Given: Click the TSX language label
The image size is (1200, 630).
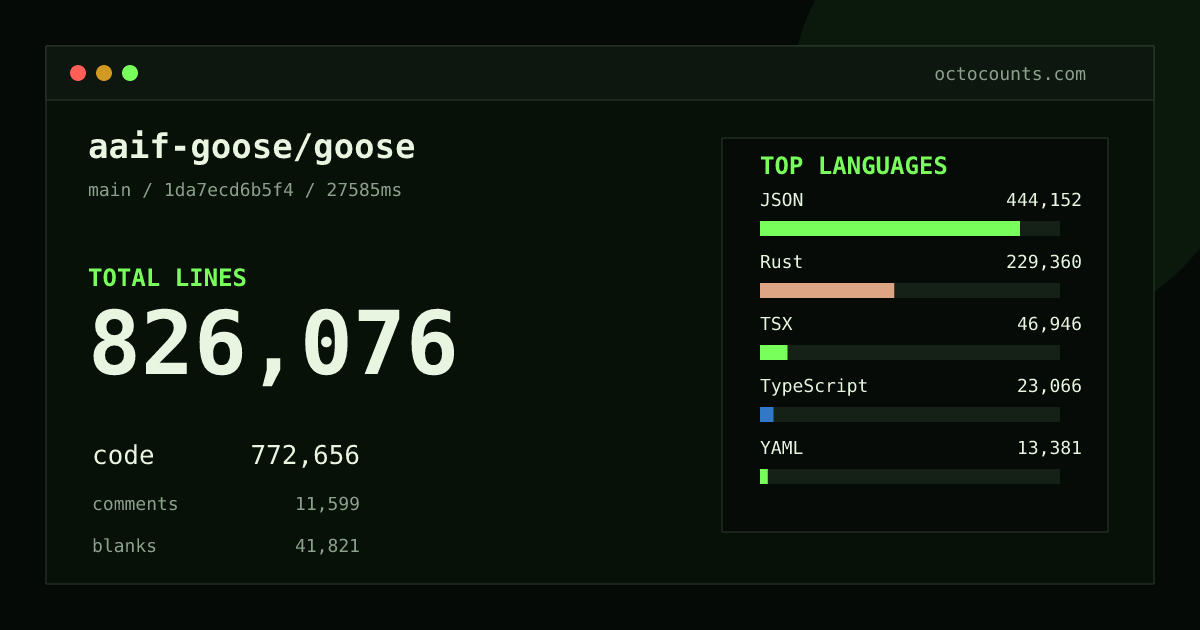Looking at the screenshot, I should coord(776,324).
